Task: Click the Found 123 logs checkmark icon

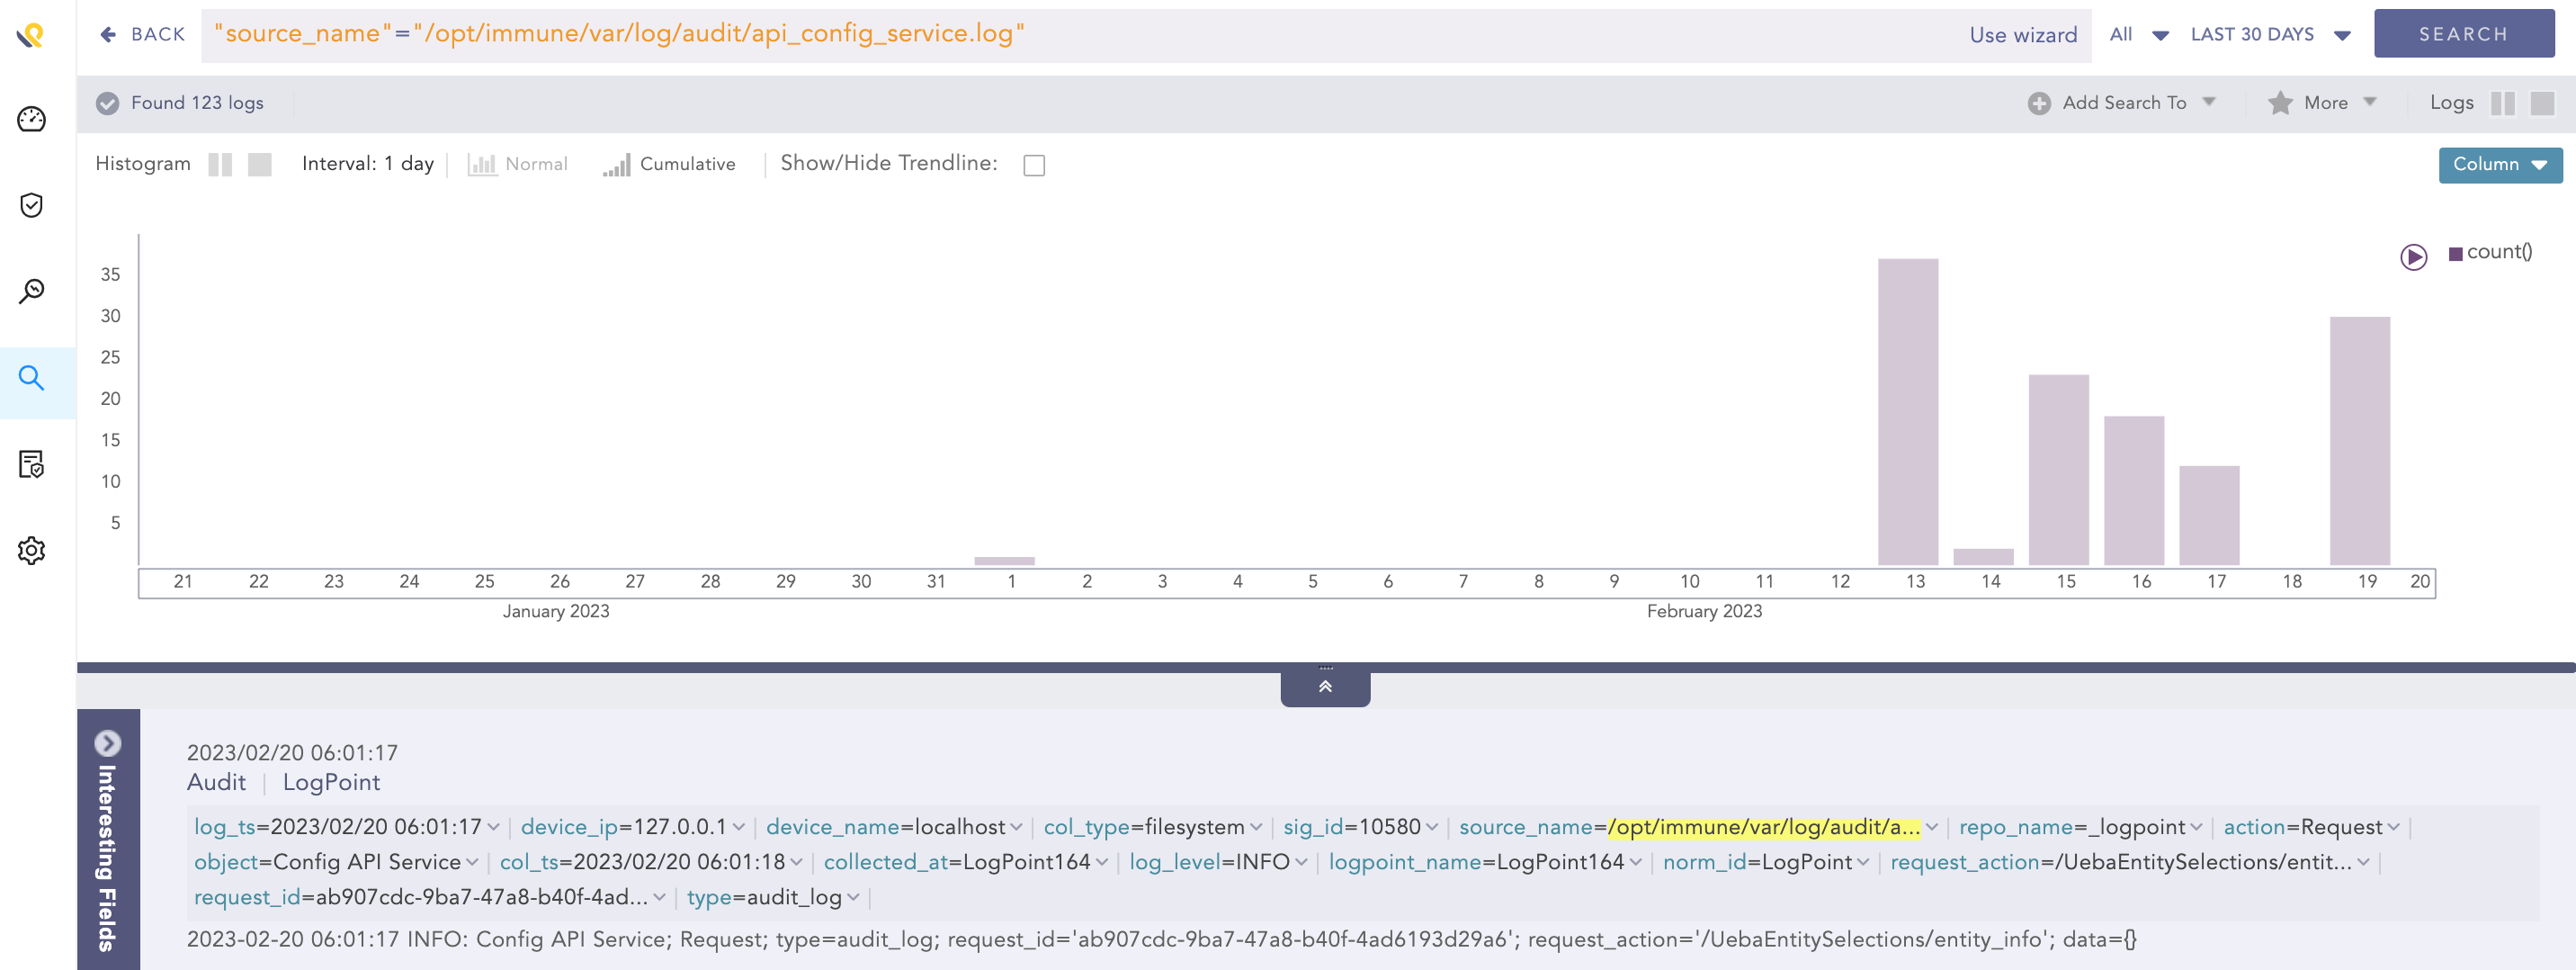Action: (x=107, y=103)
